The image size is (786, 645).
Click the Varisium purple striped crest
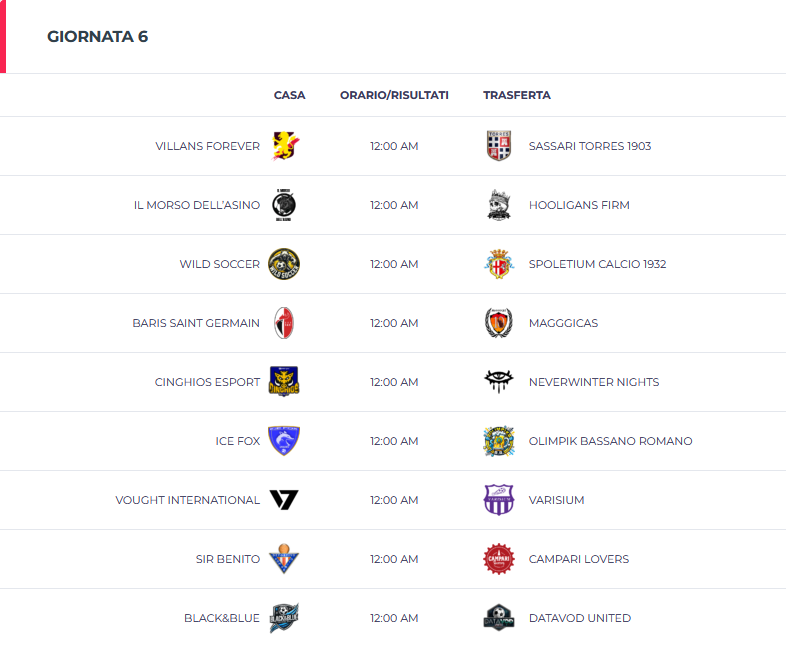coord(499,500)
